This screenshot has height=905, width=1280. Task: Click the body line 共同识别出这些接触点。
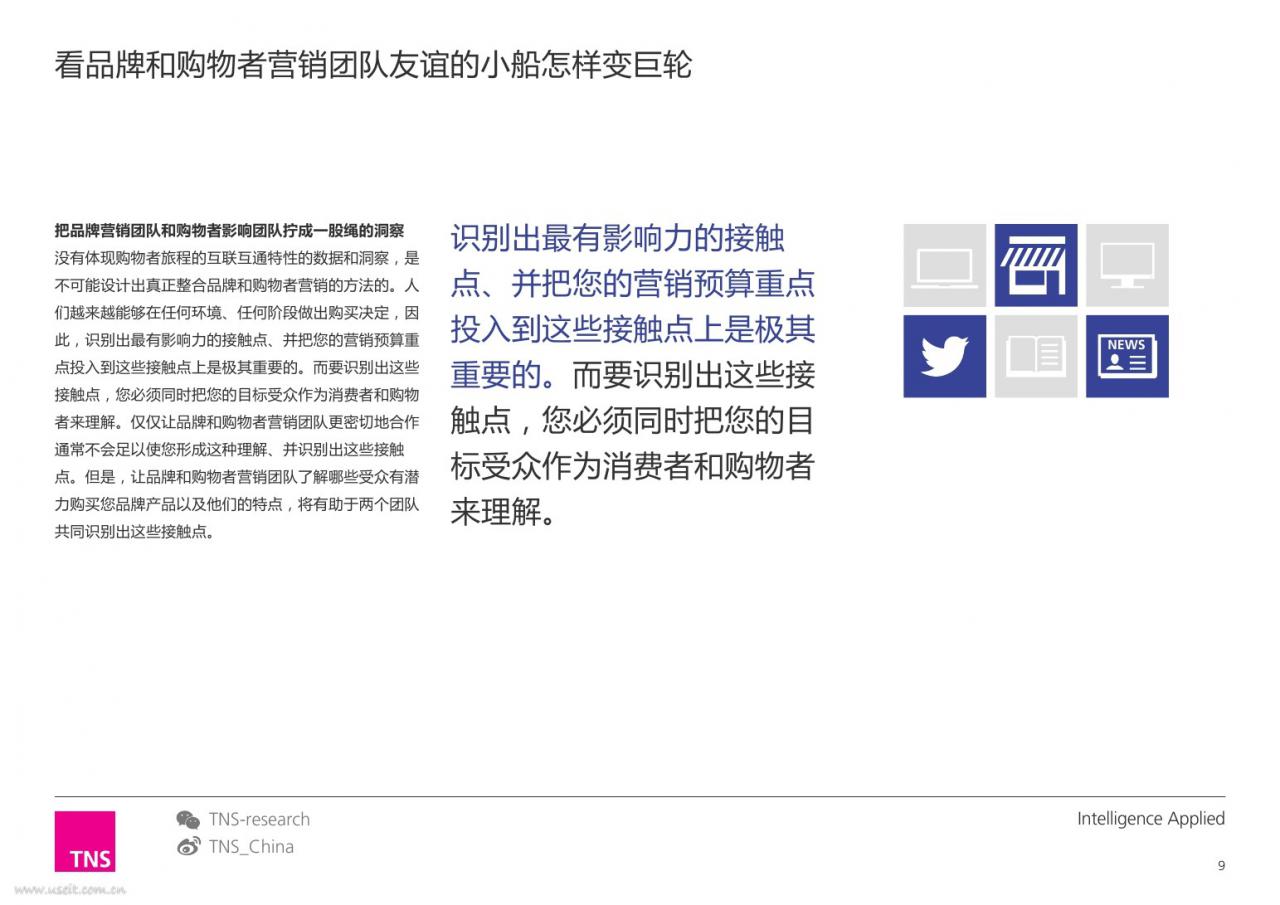pyautogui.click(x=135, y=531)
